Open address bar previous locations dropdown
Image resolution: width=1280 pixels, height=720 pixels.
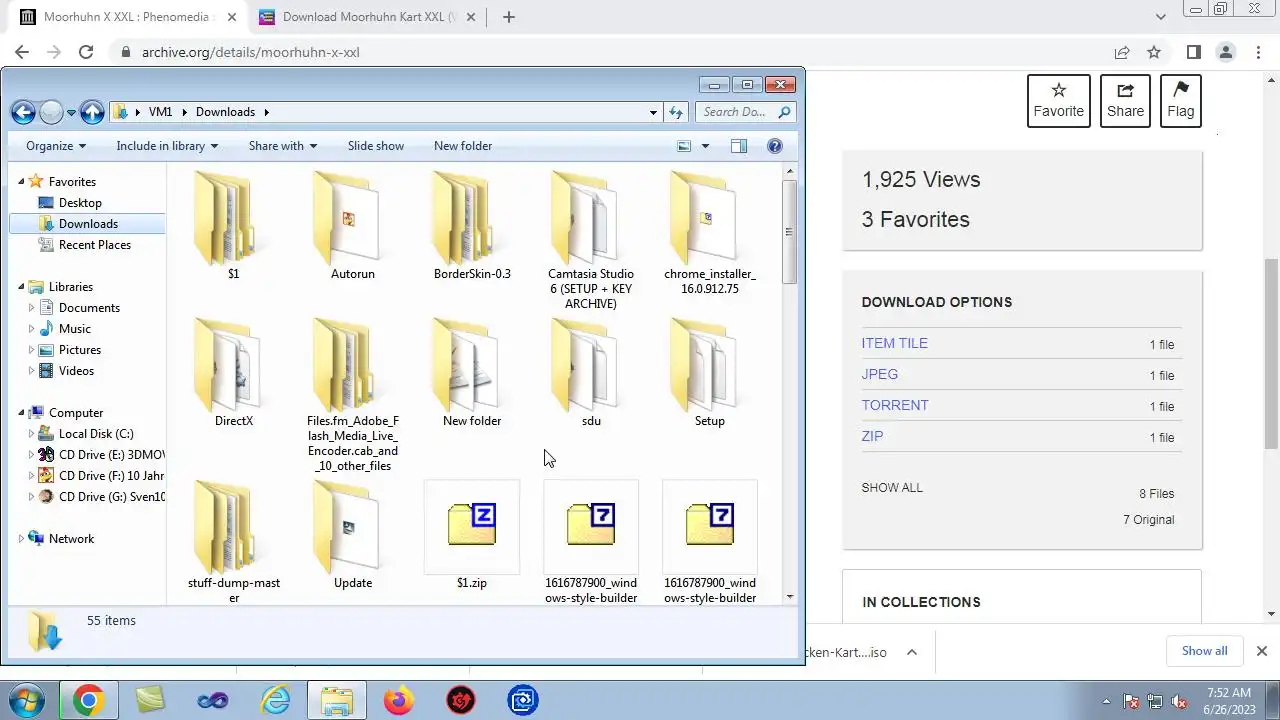(653, 112)
